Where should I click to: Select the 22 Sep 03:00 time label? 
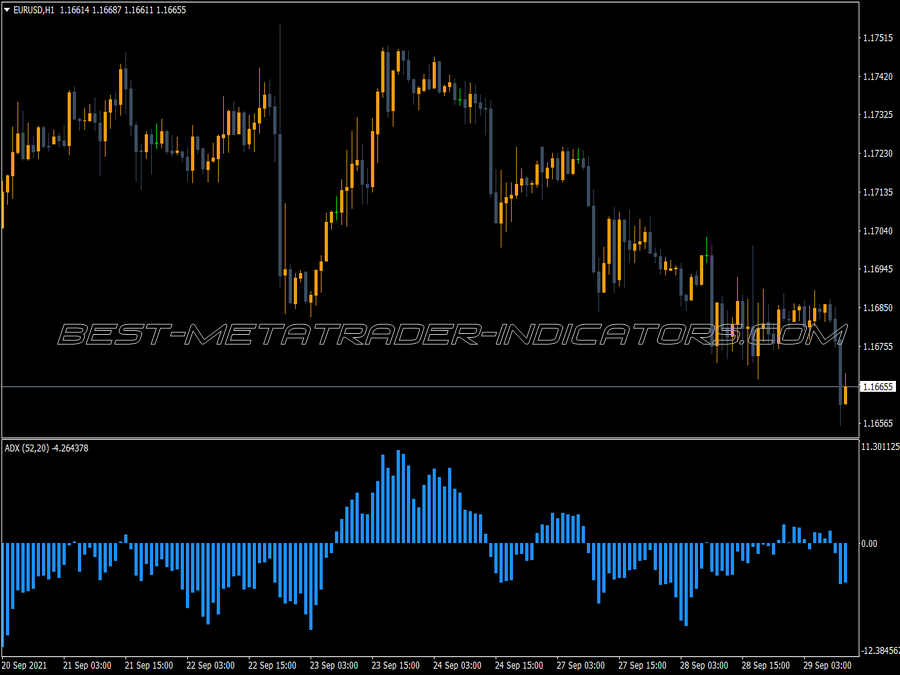211,665
